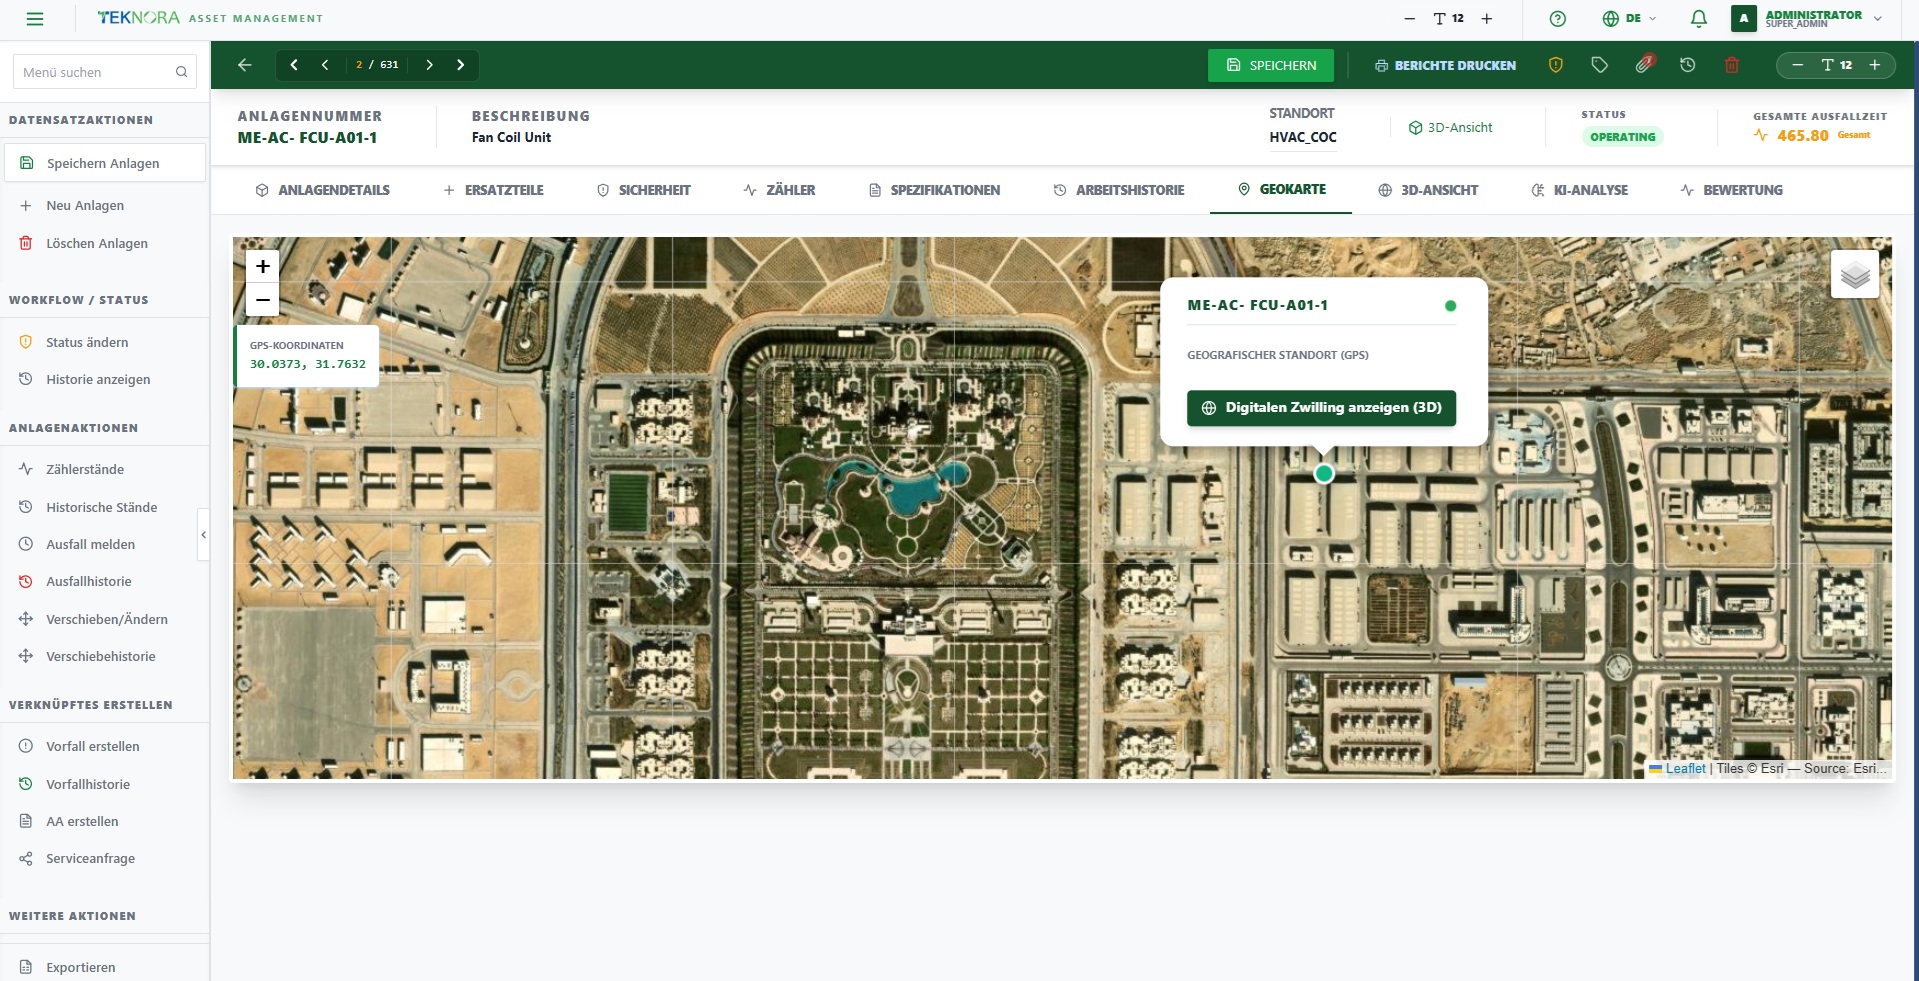The height and width of the screenshot is (981, 1919).
Task: Click the red trash delete icon
Action: tap(1732, 65)
